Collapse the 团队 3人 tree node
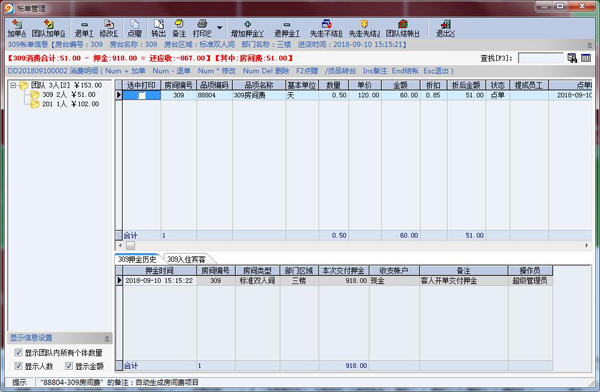 [13, 85]
